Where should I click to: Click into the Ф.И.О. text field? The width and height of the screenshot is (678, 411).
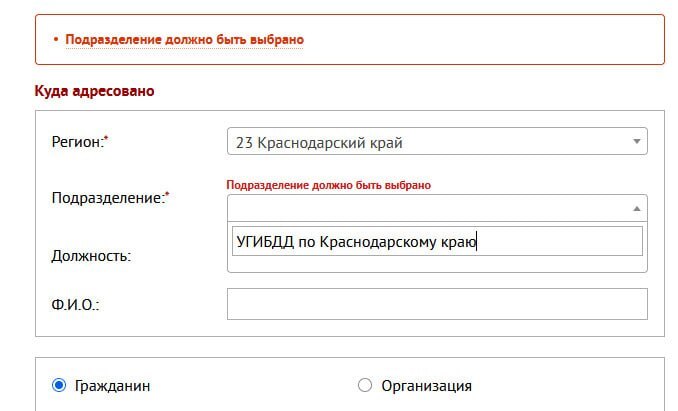437,304
